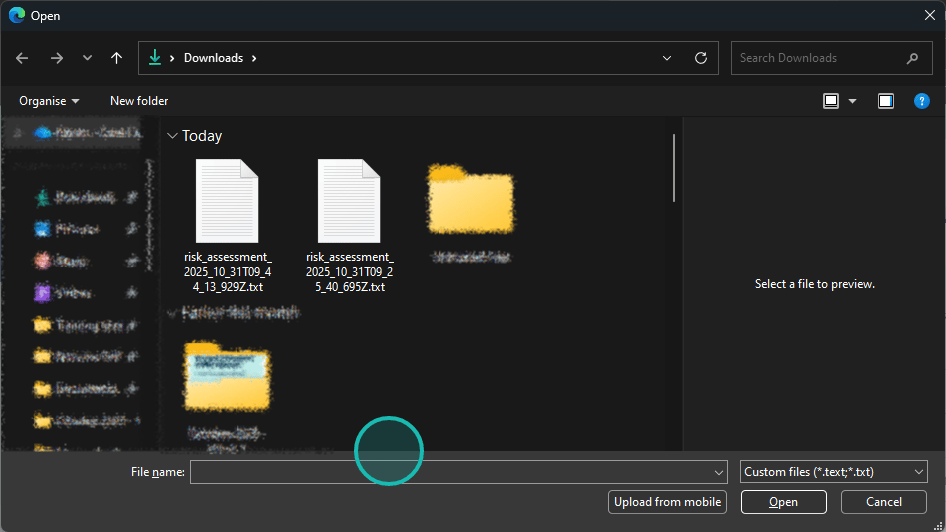Click the change view layout icon
Viewport: 946px width, 532px height.
(x=830, y=101)
